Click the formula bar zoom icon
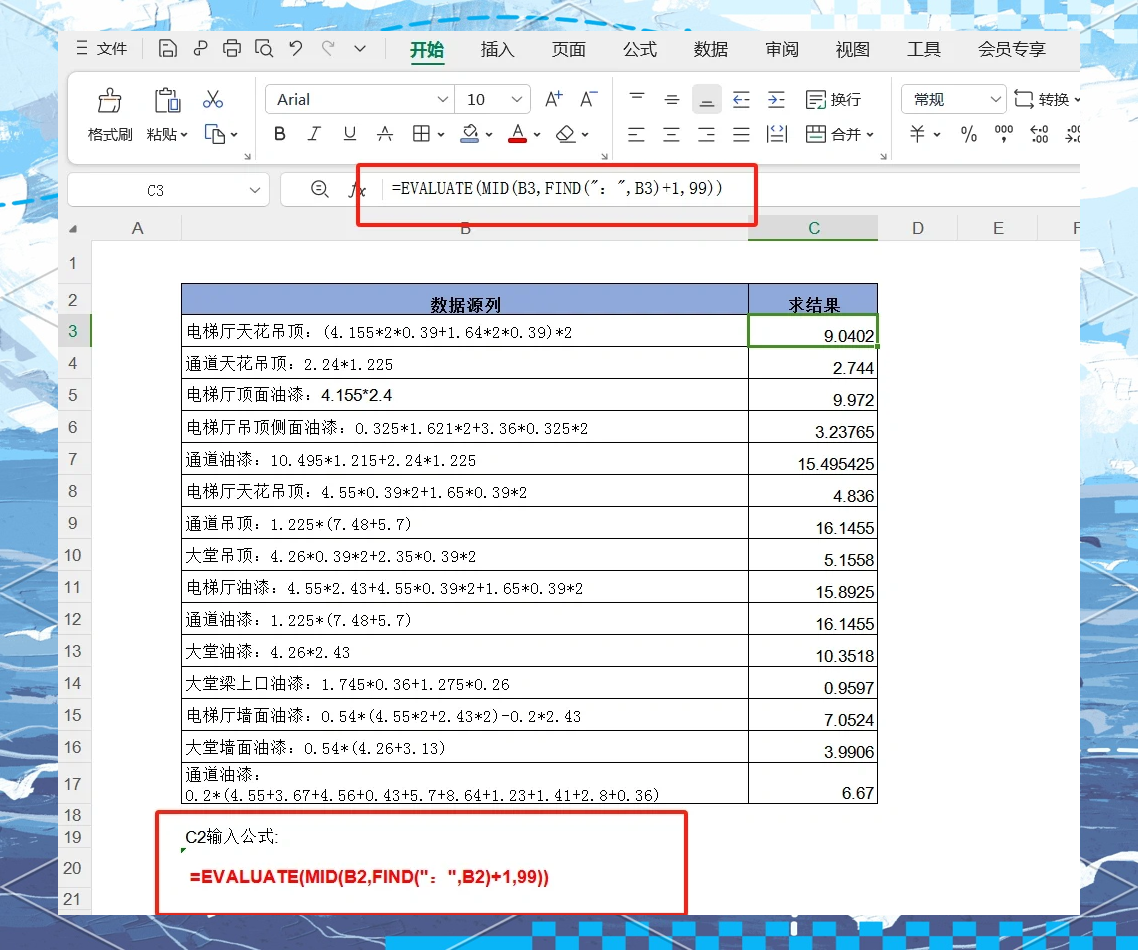Screen dimensions: 1138x950 [x=320, y=189]
